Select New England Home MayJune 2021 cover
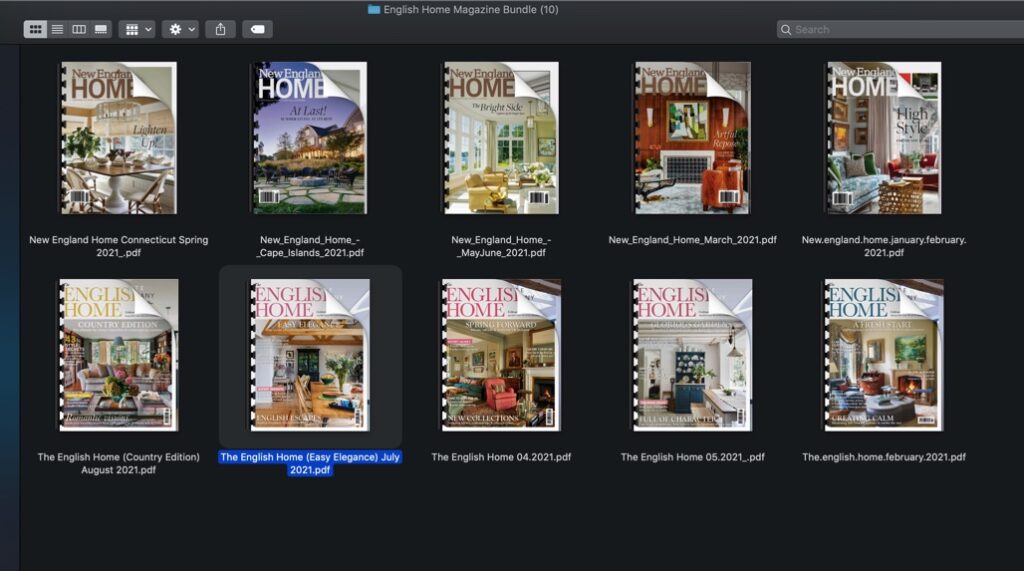The image size is (1024, 571). coord(501,138)
